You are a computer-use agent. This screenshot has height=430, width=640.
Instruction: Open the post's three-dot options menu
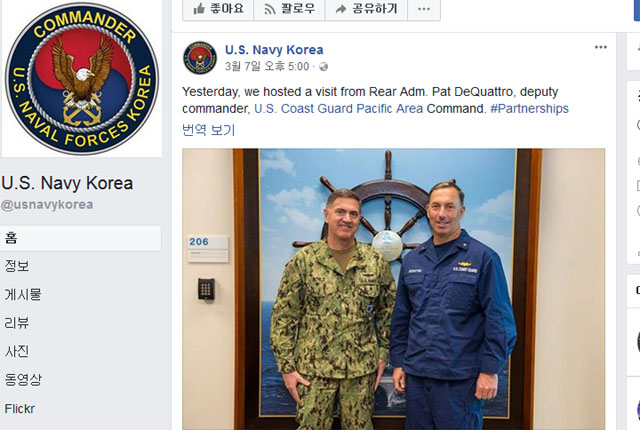click(x=600, y=47)
